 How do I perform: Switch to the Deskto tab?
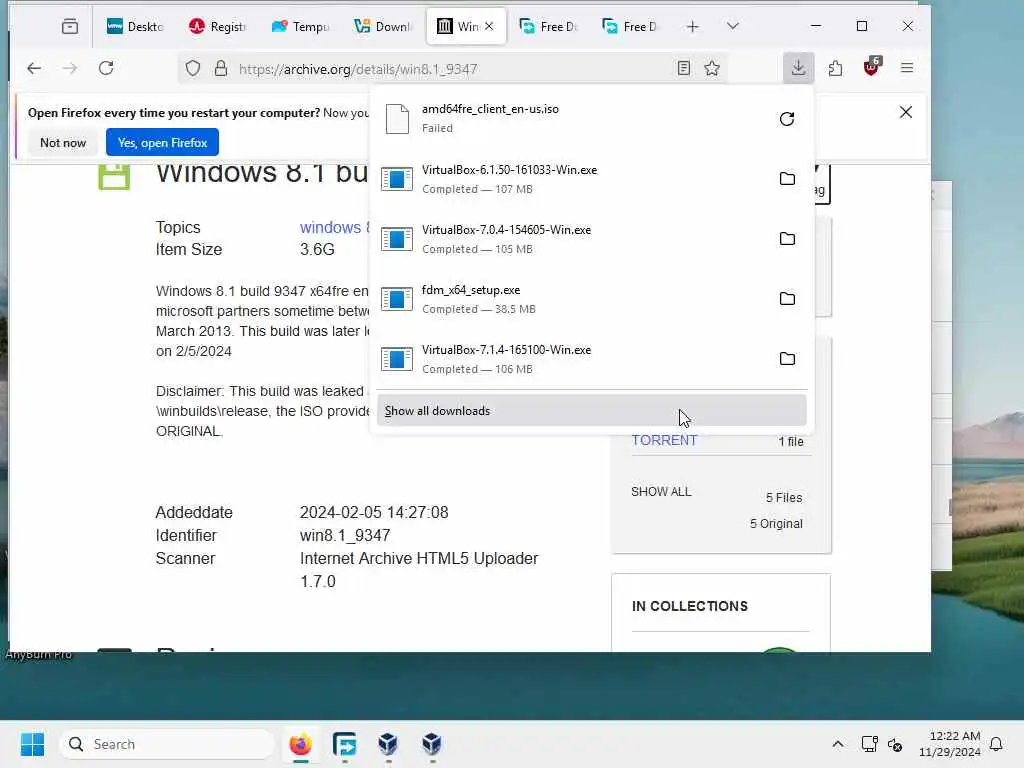[135, 27]
